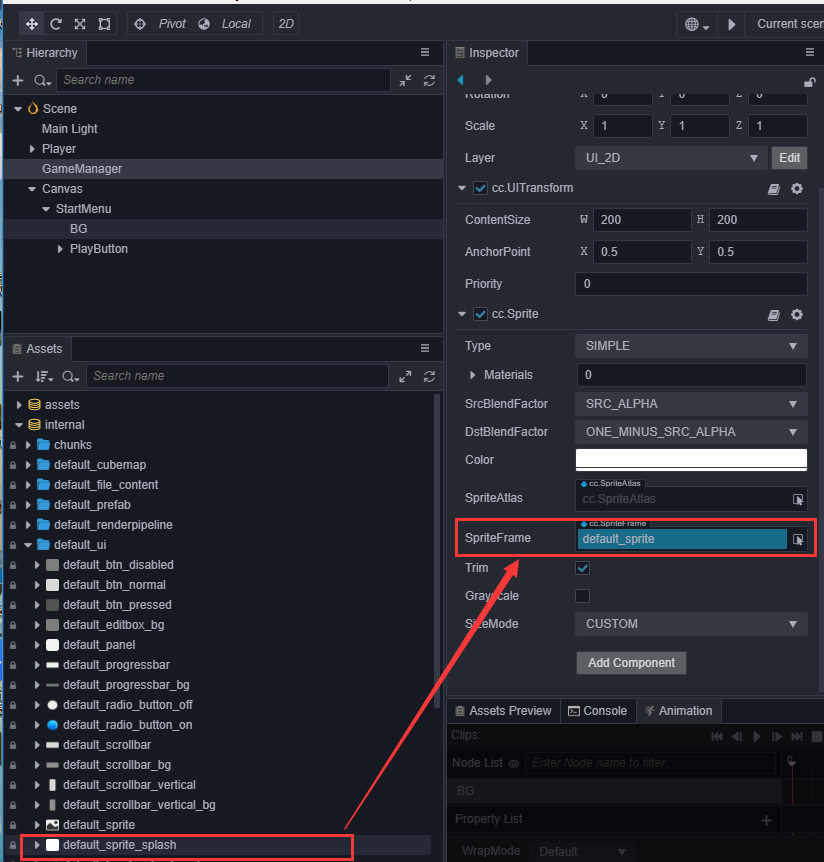The width and height of the screenshot is (824, 862).
Task: Select default_radio_button_on asset
Action: tap(127, 725)
